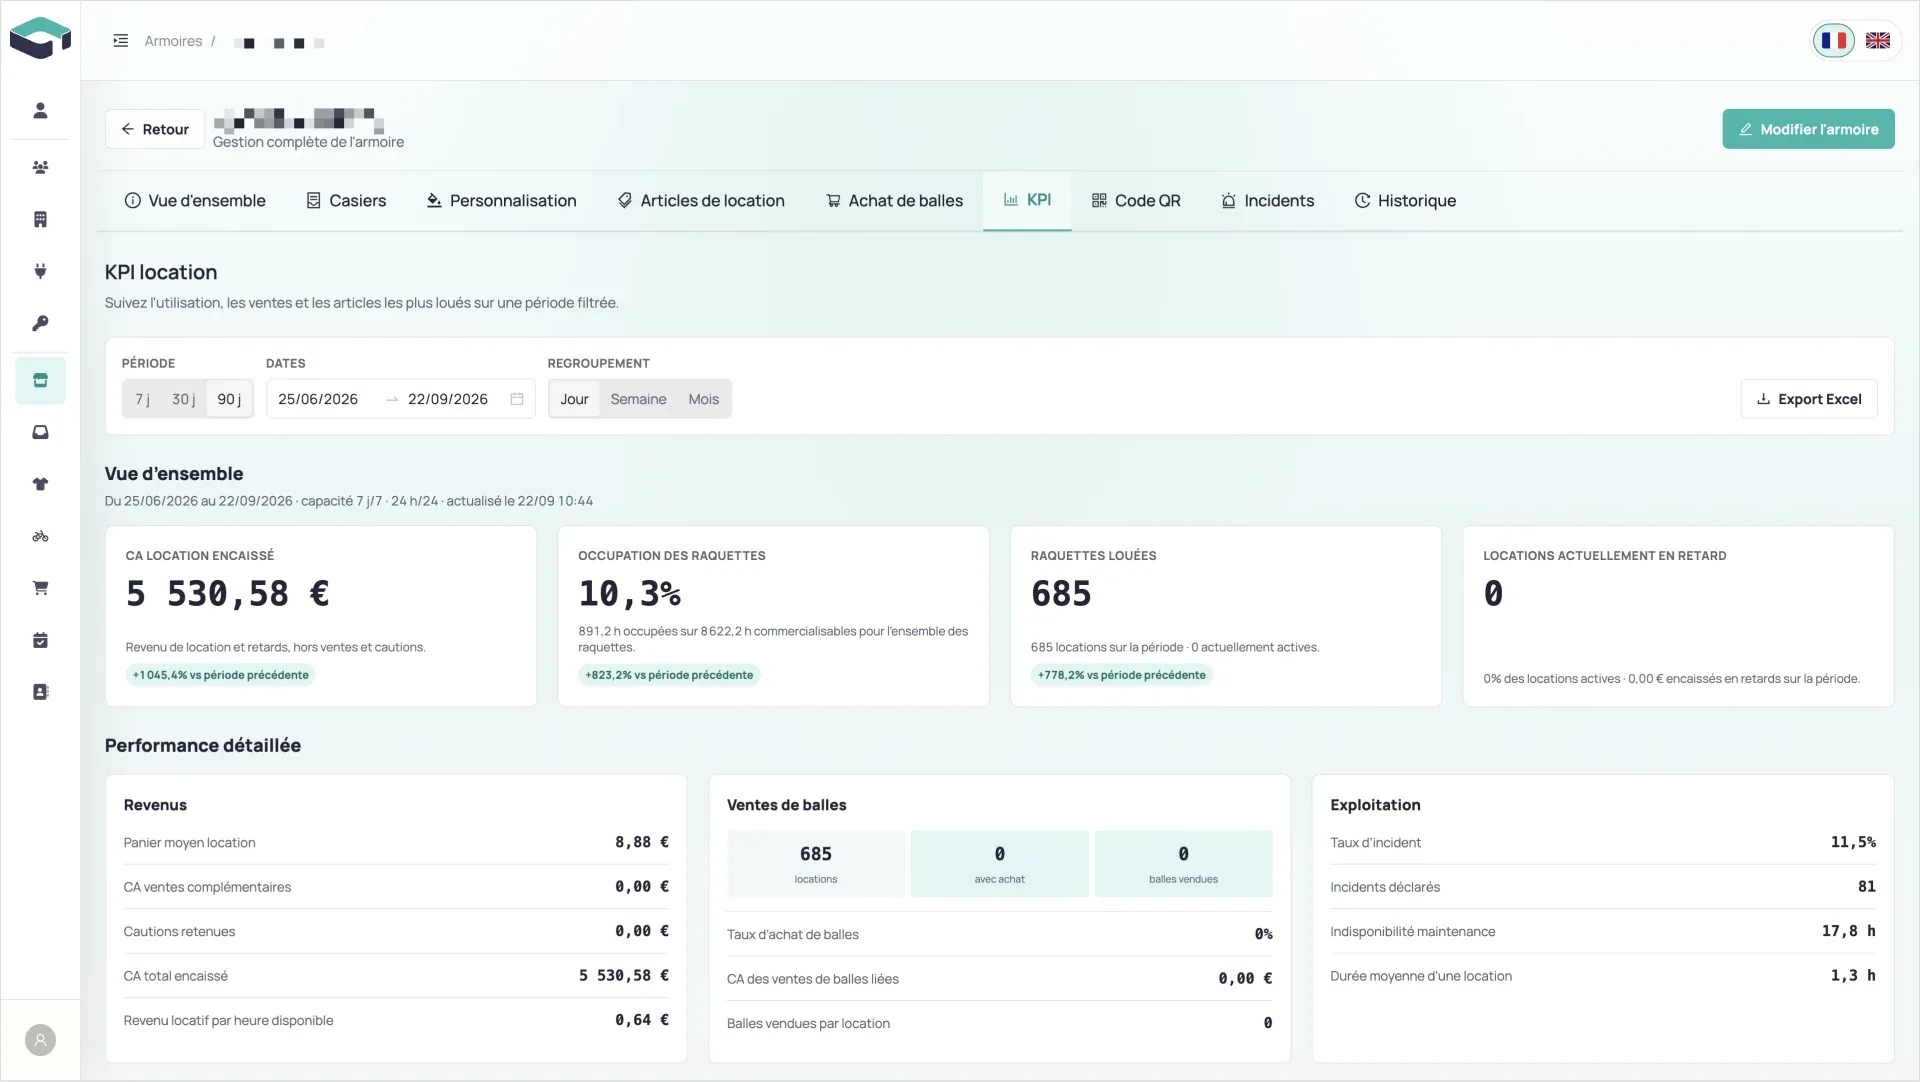Click Modifier l'armoire button
This screenshot has height=1082, width=1920.
1808,129
